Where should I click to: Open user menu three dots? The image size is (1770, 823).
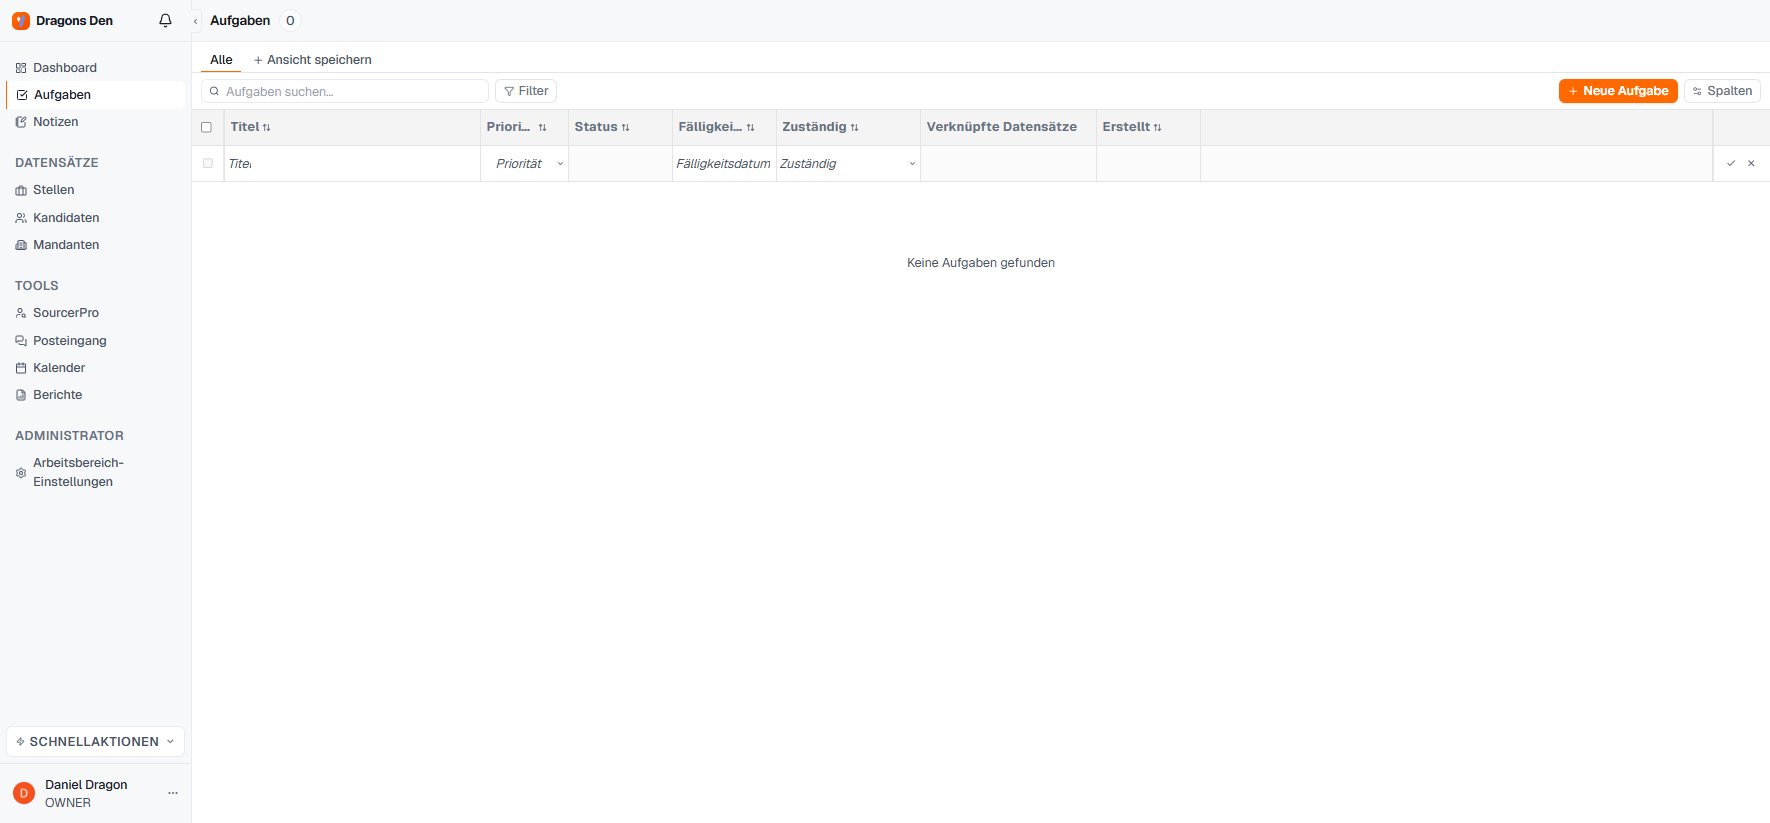tap(173, 793)
